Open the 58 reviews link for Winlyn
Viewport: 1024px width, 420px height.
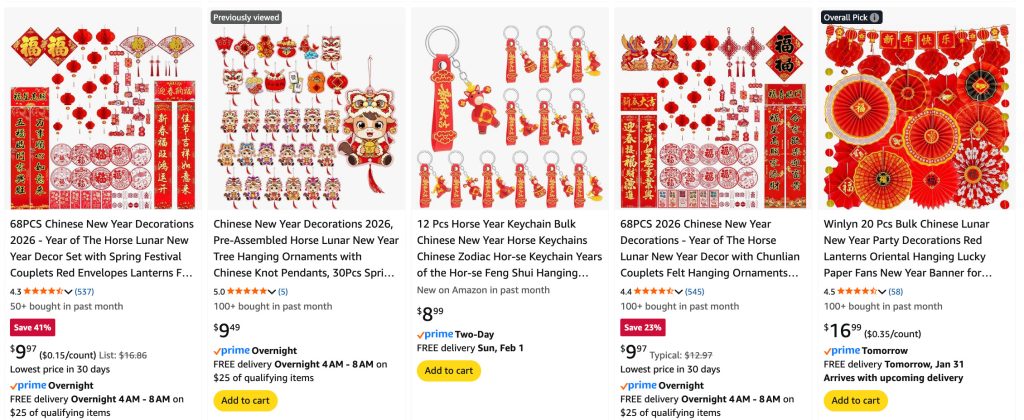896,291
